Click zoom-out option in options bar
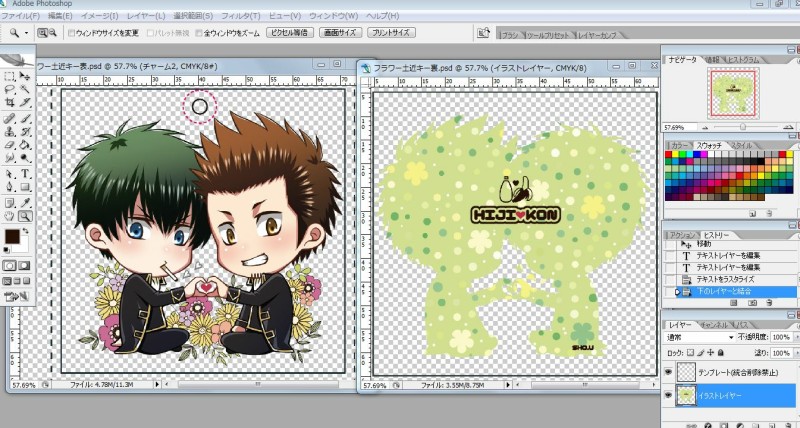The image size is (800, 428). point(53,33)
